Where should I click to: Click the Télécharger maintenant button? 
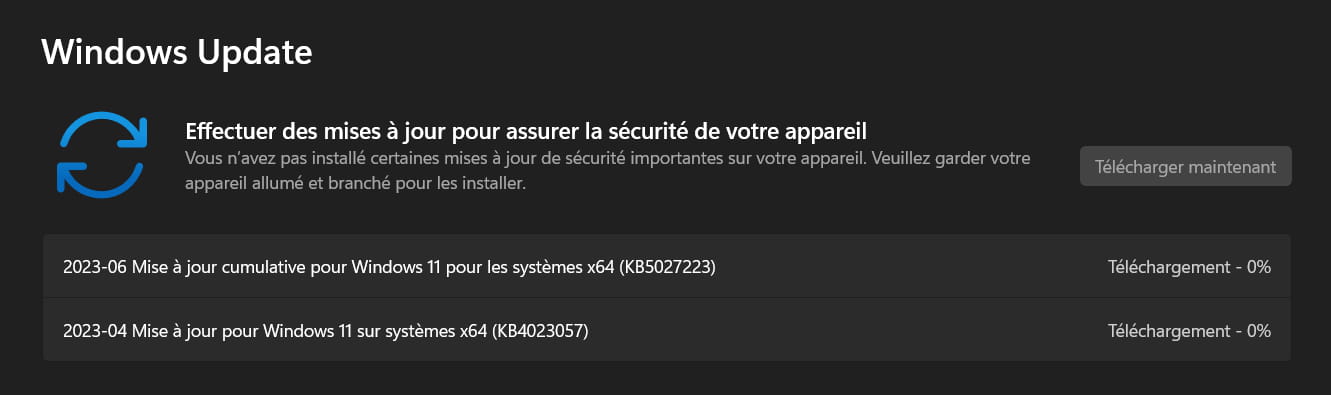pos(1185,167)
